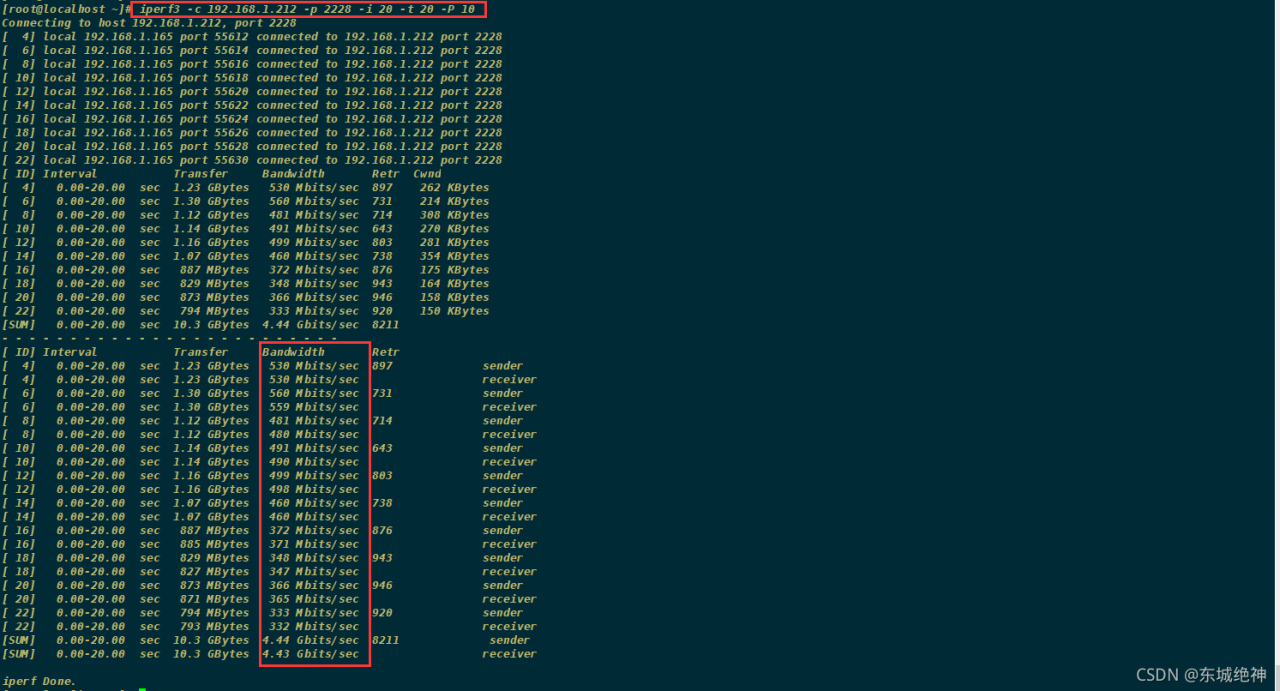Click the '308 KBytes' Cwnd value

point(455,215)
